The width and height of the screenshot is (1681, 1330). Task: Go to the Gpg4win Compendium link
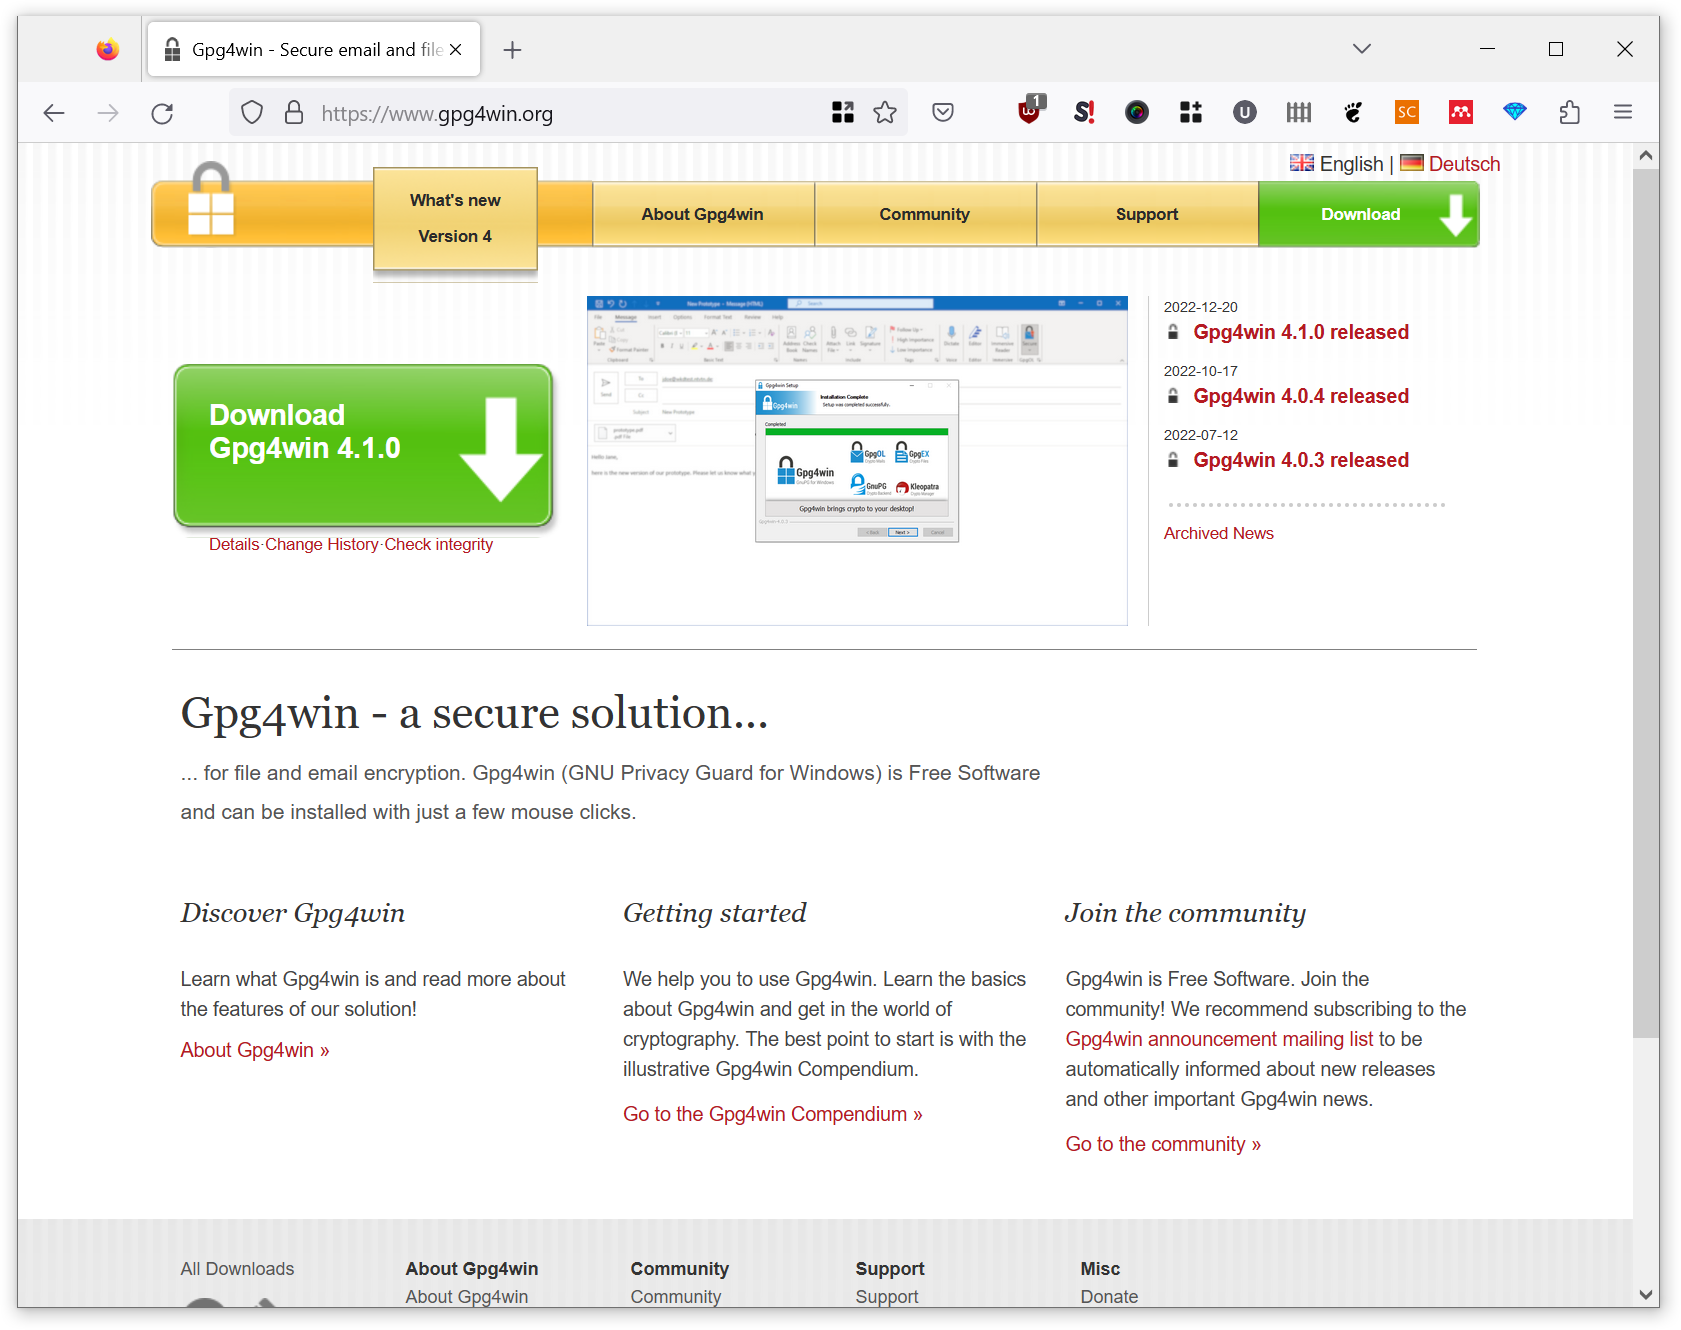coord(773,1114)
